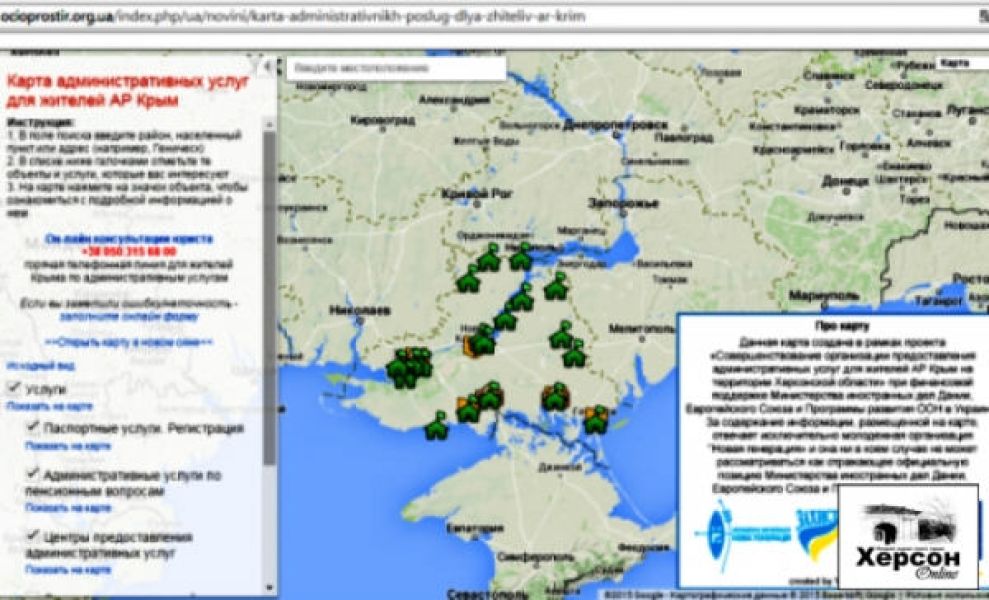The image size is (989, 600).
Task: Disable Центры предоставления административных услуг checkbox
Action: [32, 537]
